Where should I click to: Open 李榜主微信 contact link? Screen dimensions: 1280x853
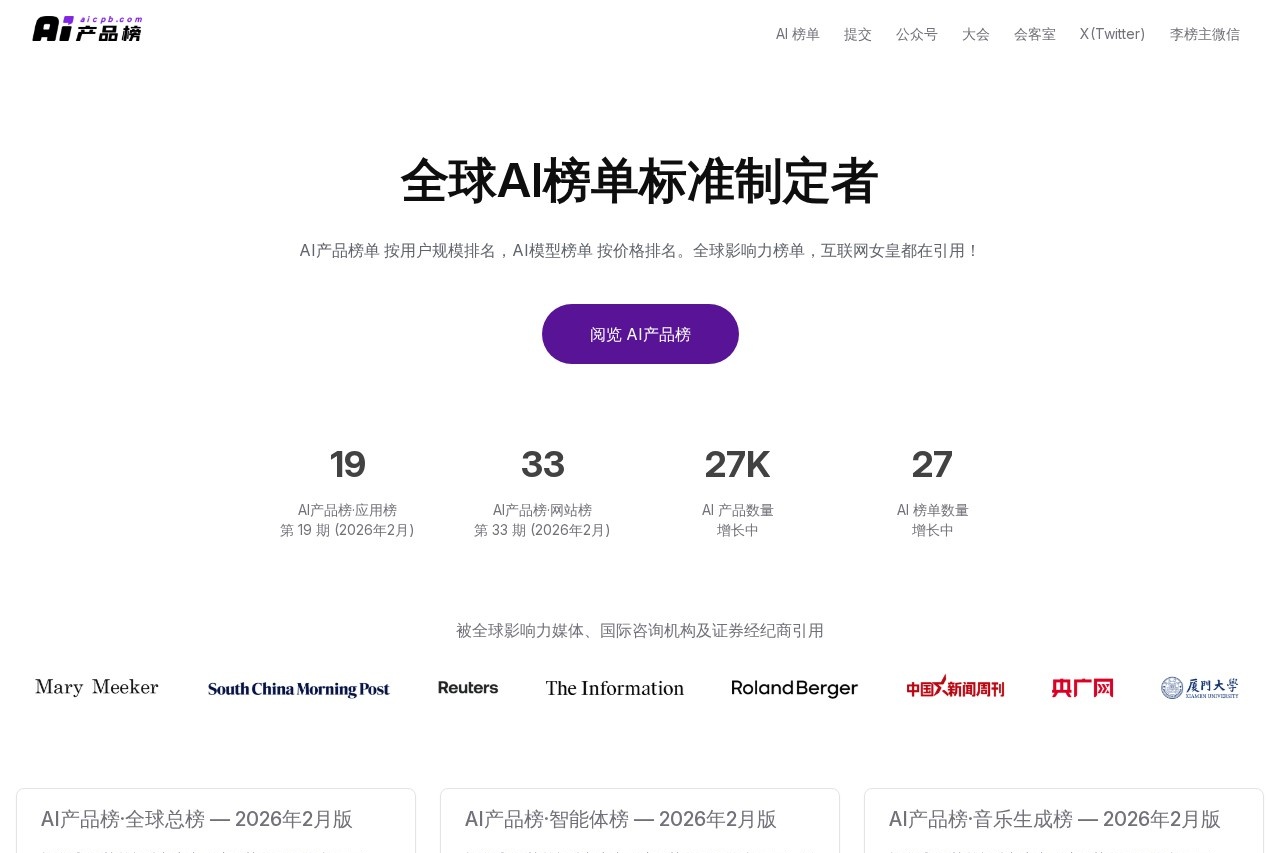tap(1204, 34)
